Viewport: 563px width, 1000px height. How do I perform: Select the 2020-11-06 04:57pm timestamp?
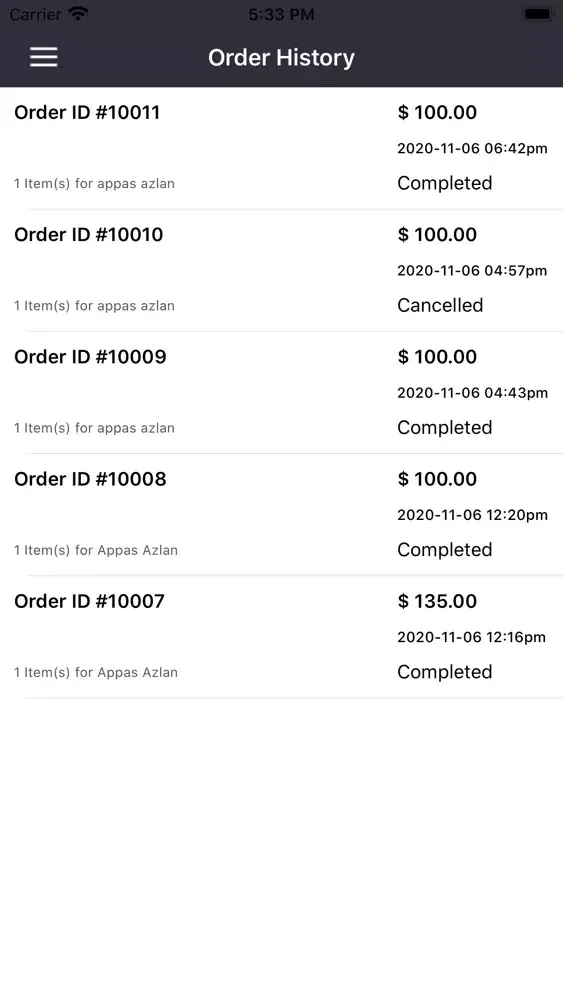472,270
